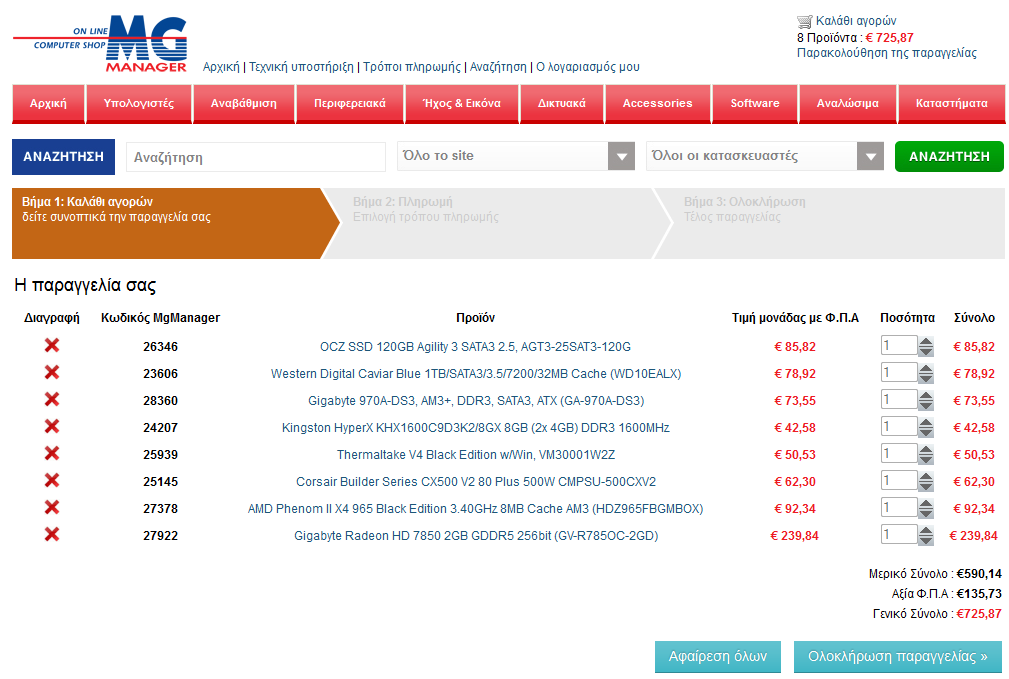Click the Αφαίρεση όλων button
The image size is (1009, 679).
click(718, 656)
